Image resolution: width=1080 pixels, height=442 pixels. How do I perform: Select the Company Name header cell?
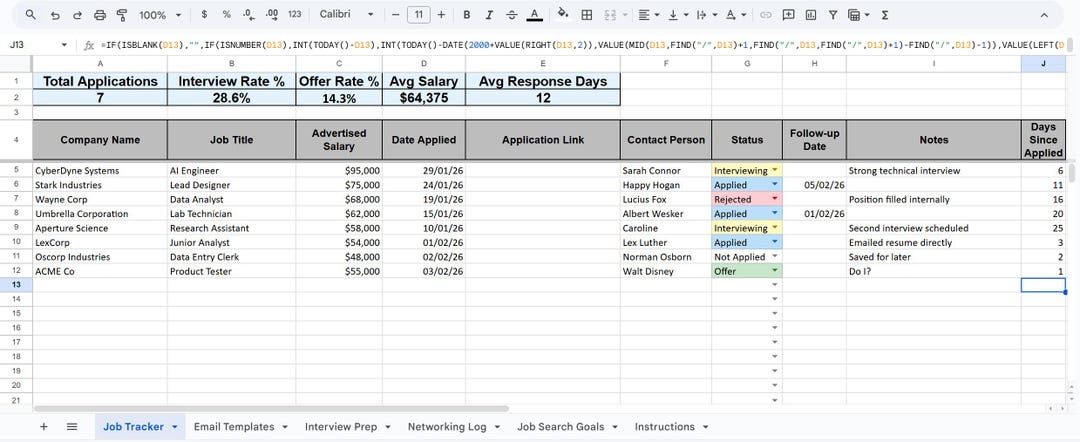click(x=100, y=140)
